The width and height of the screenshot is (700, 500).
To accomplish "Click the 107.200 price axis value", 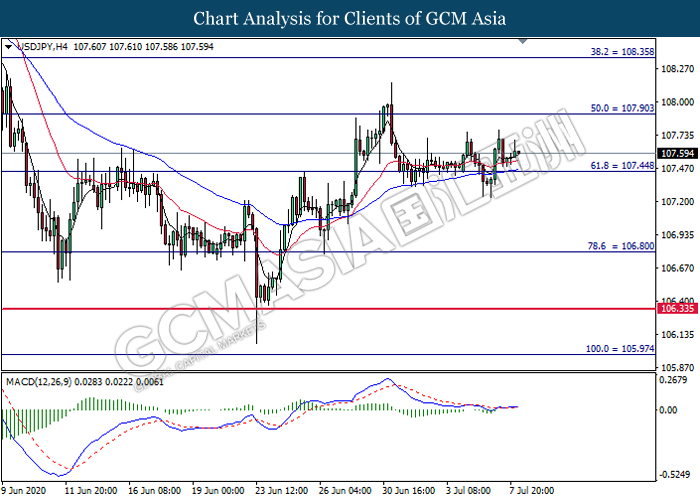I will [677, 202].
